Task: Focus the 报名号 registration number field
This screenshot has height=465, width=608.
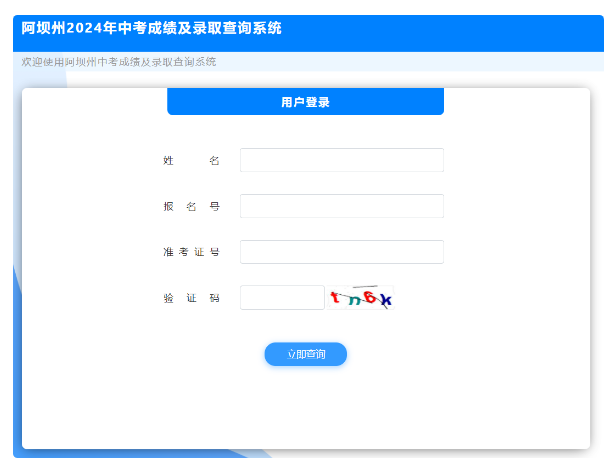Action: pos(342,206)
